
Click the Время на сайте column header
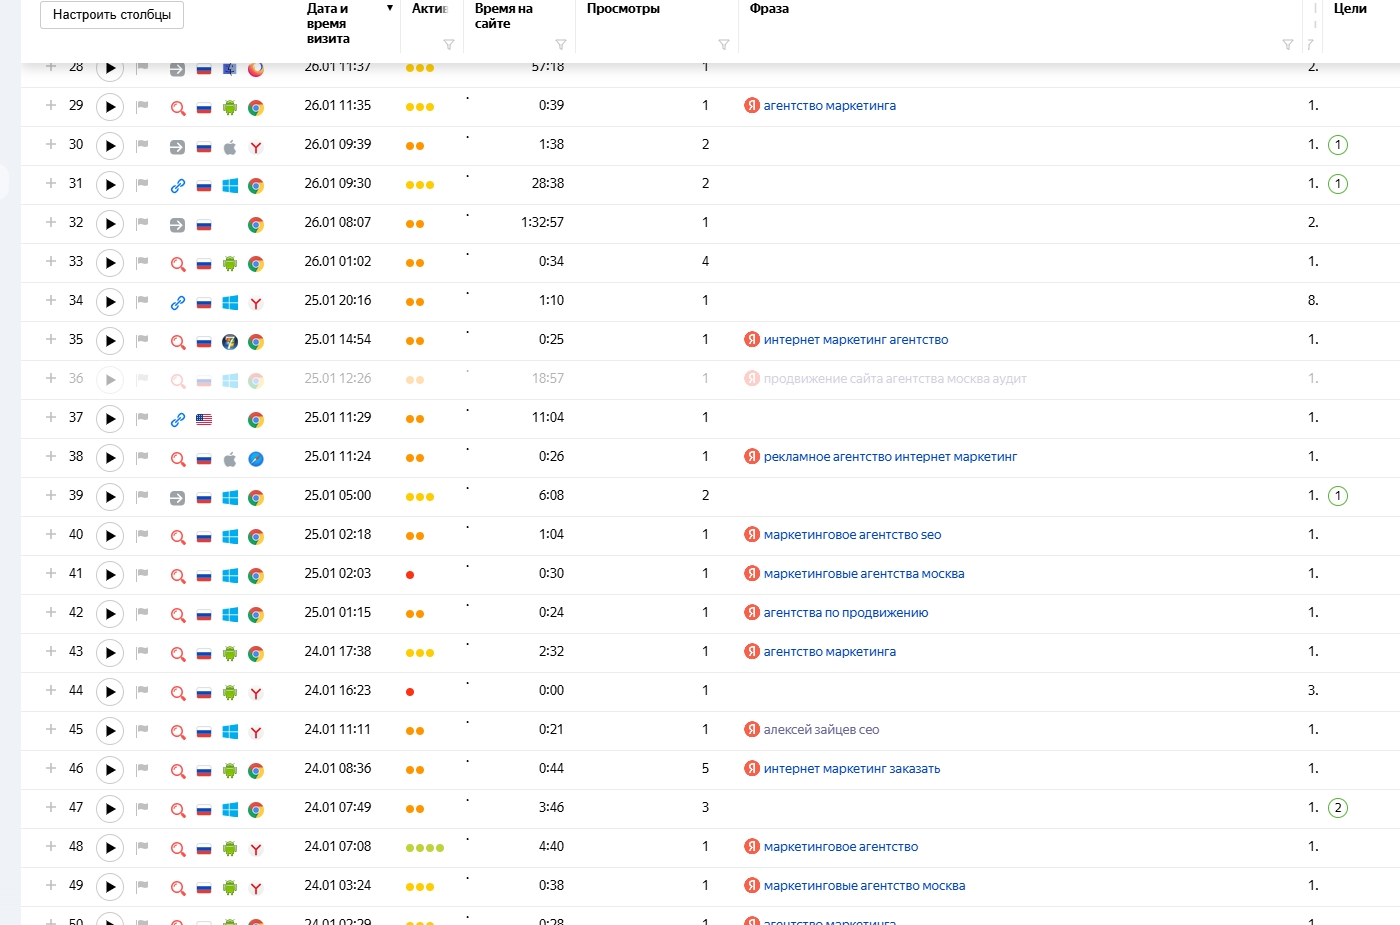tap(504, 16)
